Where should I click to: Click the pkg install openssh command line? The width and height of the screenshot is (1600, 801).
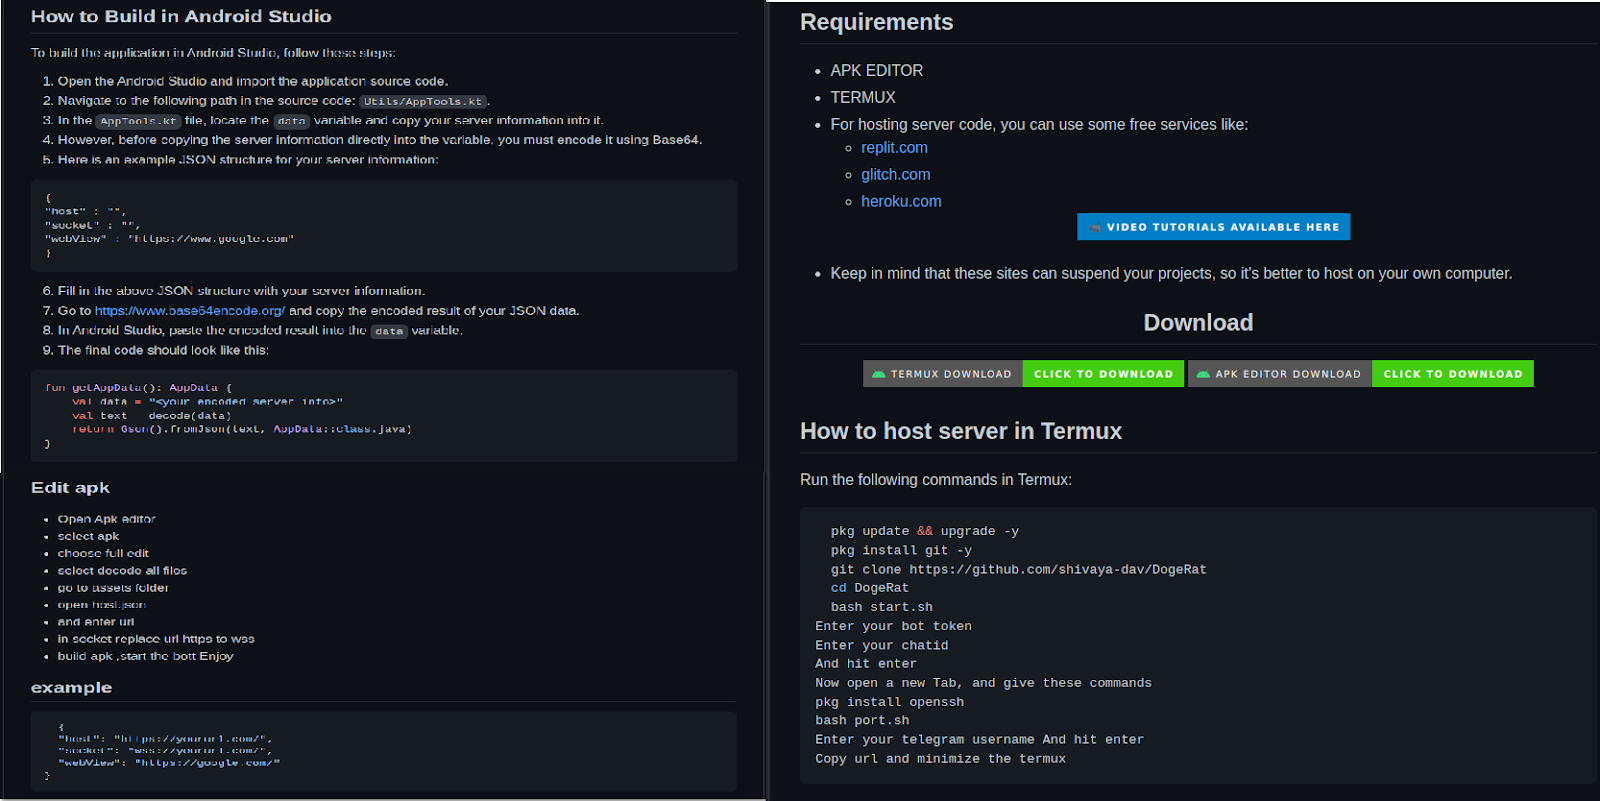point(889,702)
